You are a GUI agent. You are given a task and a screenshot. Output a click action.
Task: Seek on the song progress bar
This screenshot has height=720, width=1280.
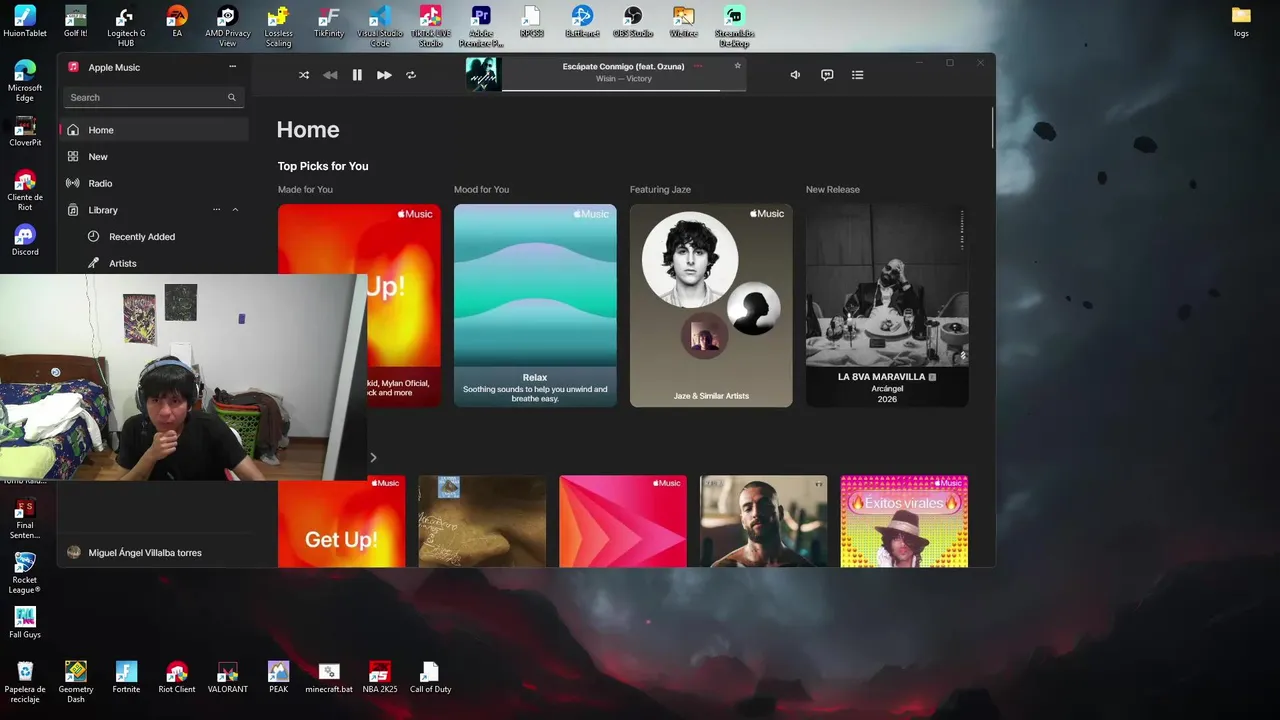625,90
